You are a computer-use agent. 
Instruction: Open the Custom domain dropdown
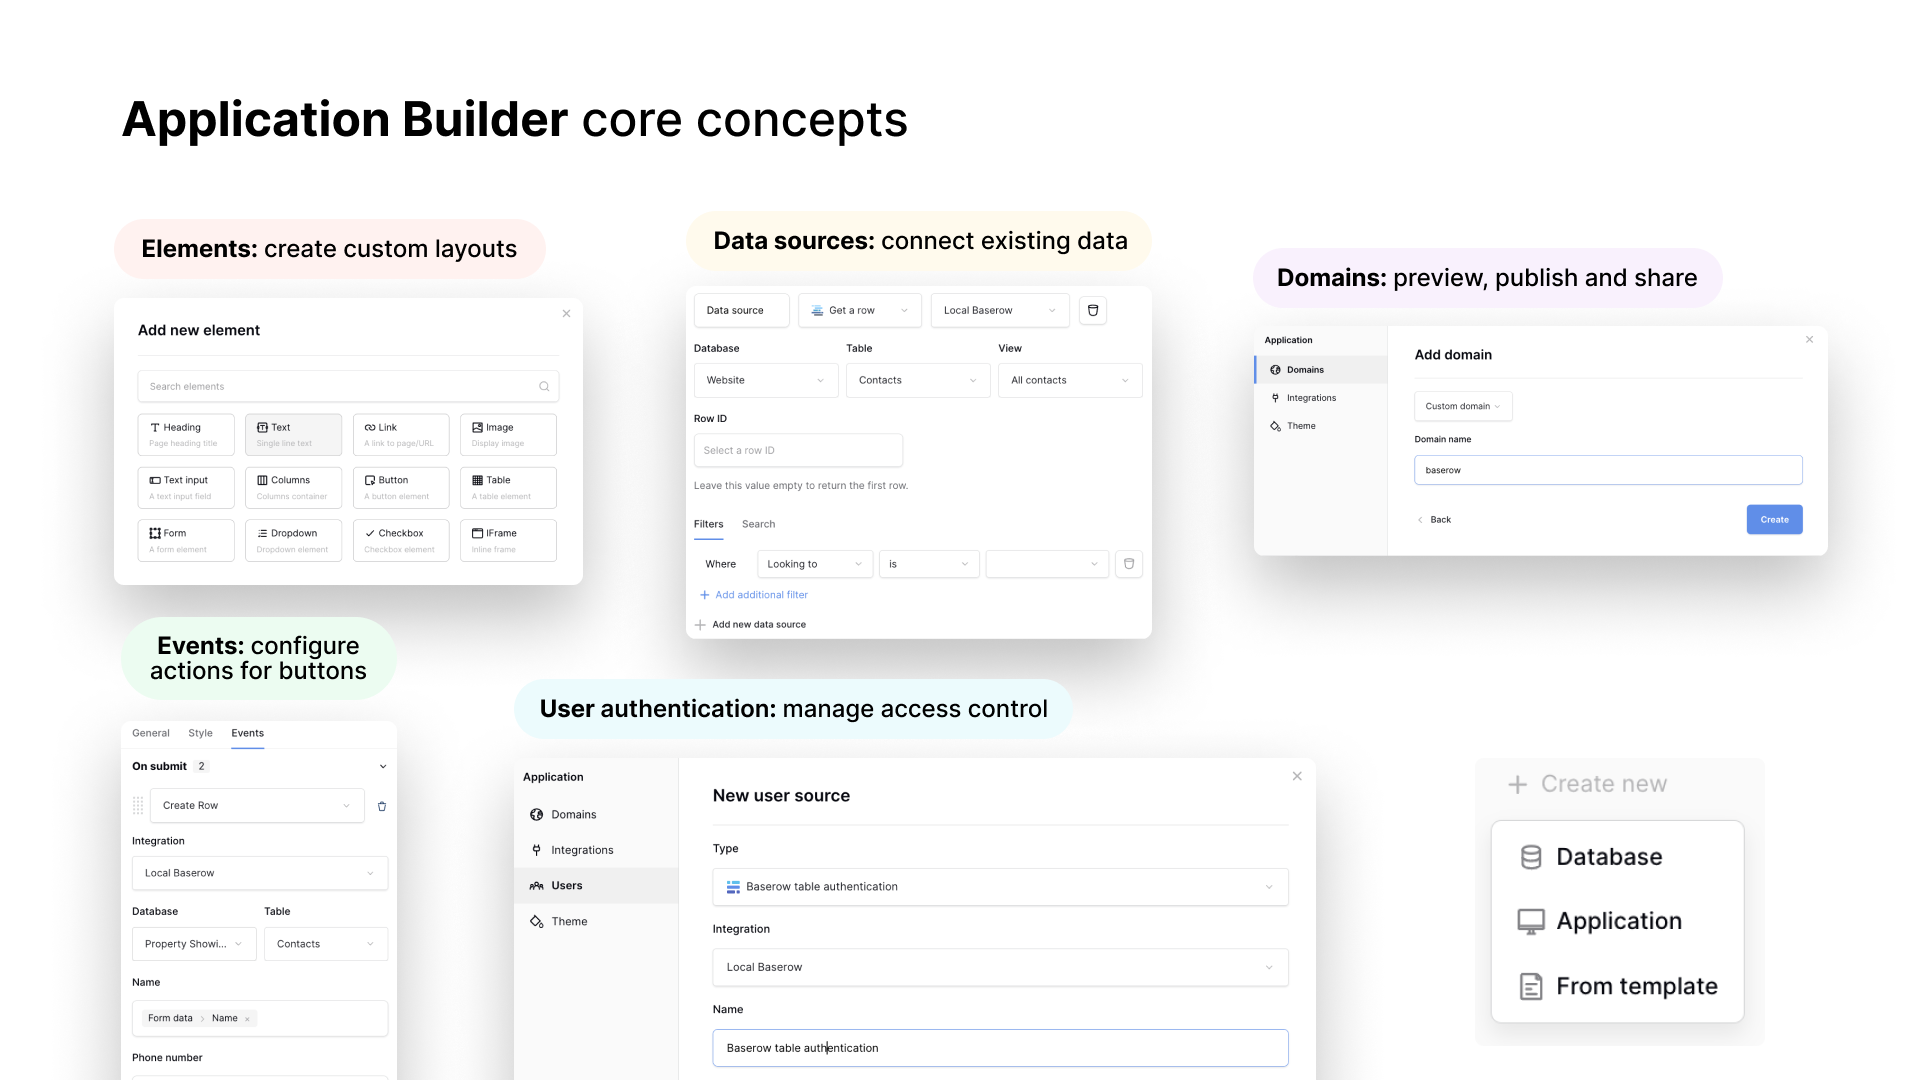(x=1462, y=406)
